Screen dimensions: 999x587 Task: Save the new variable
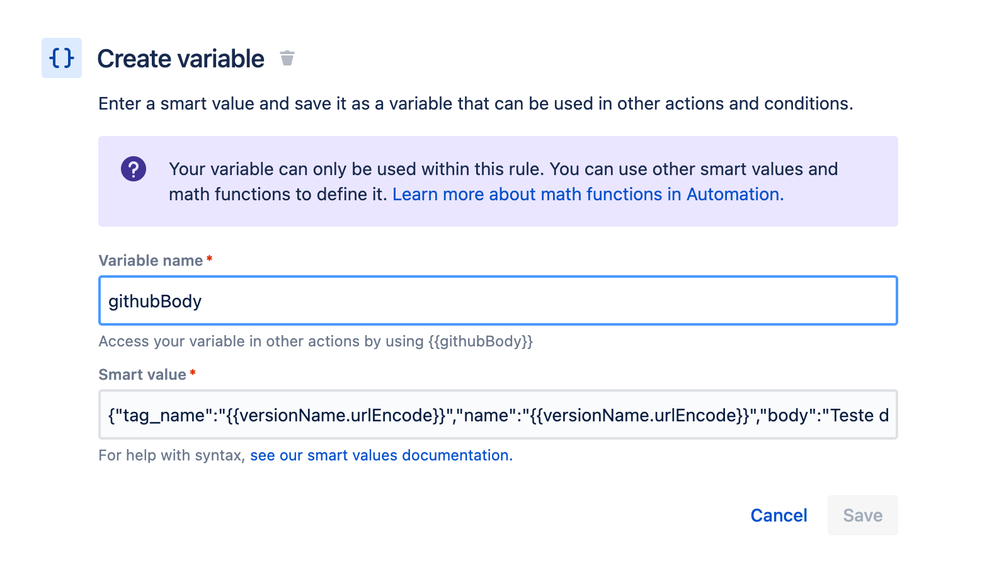tap(863, 515)
